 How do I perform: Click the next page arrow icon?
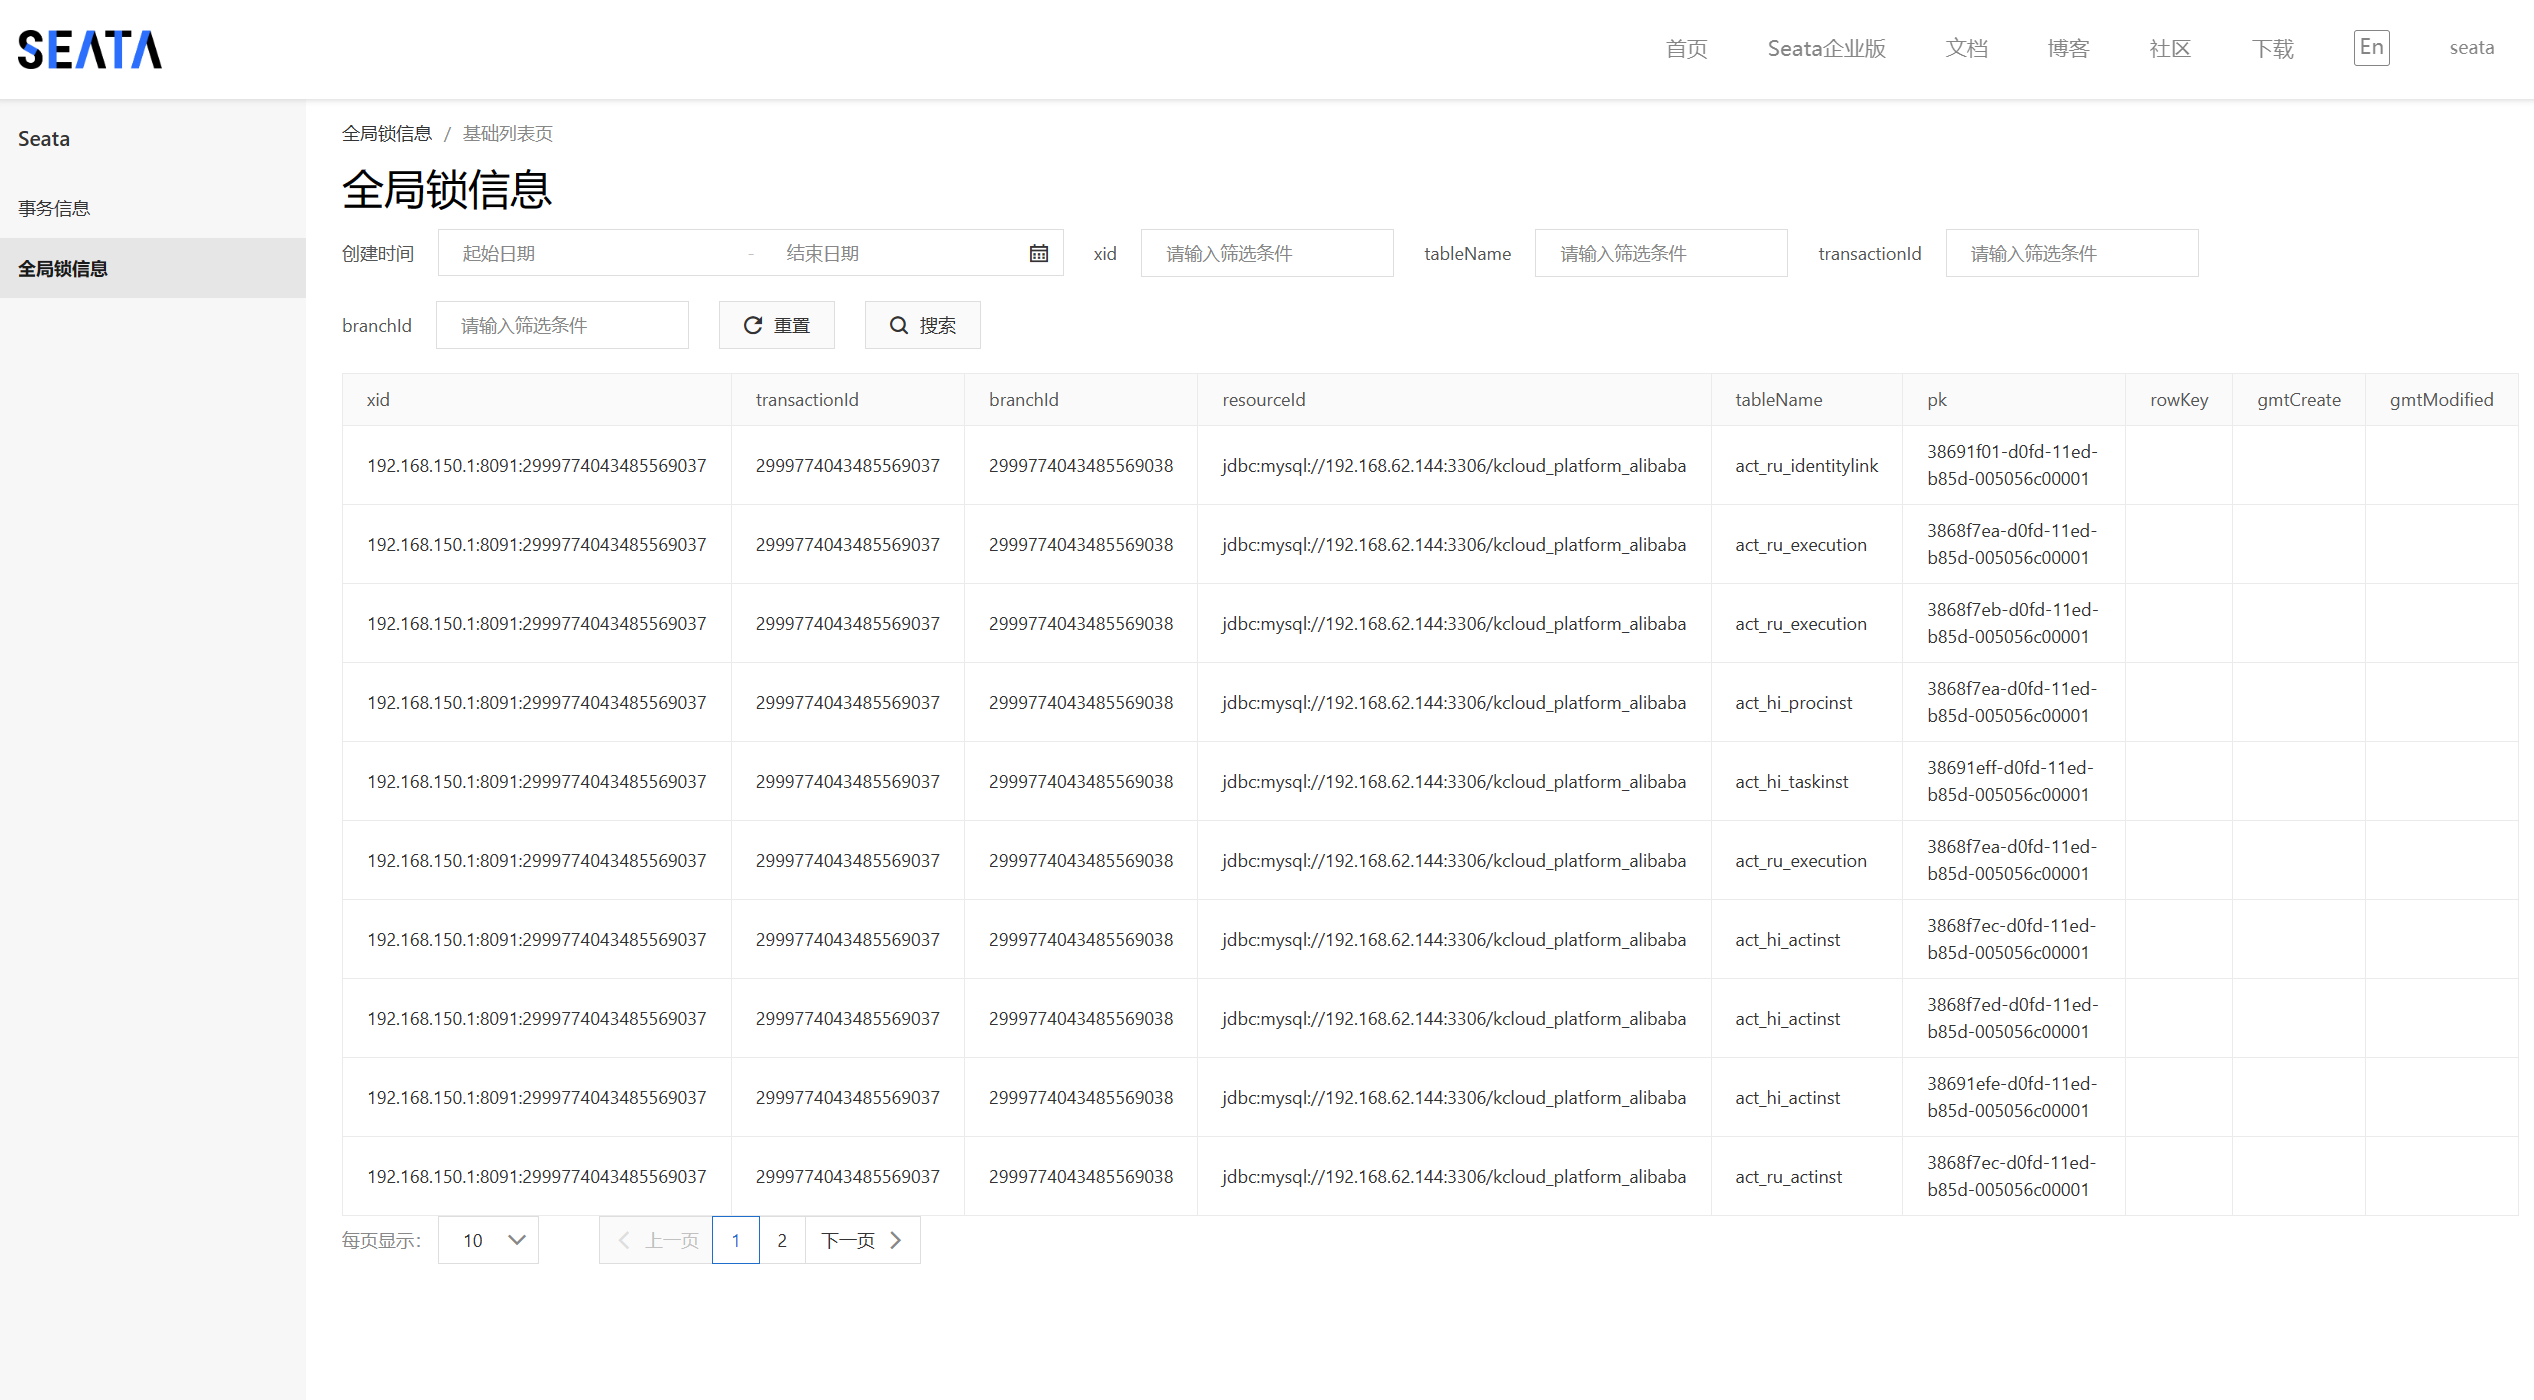pyautogui.click(x=896, y=1240)
